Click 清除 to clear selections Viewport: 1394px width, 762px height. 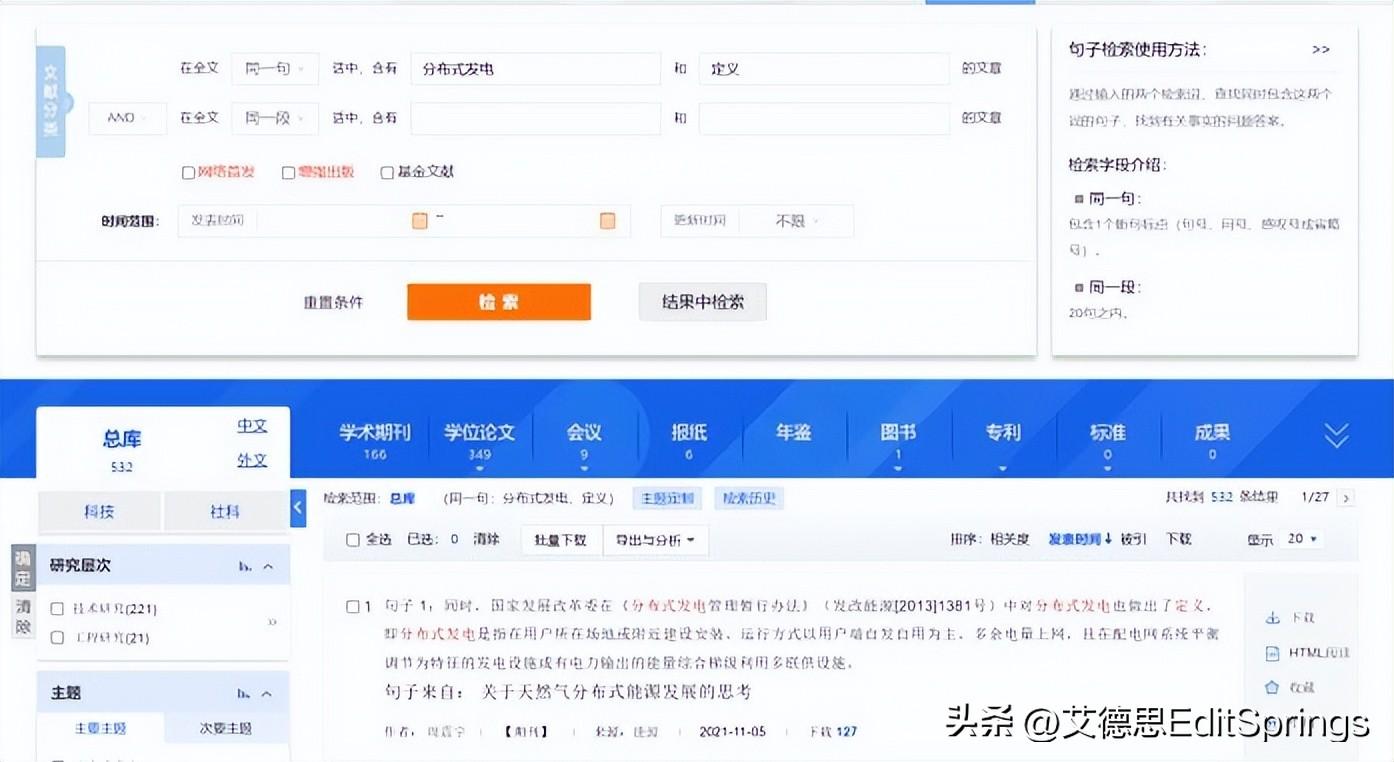coord(485,539)
